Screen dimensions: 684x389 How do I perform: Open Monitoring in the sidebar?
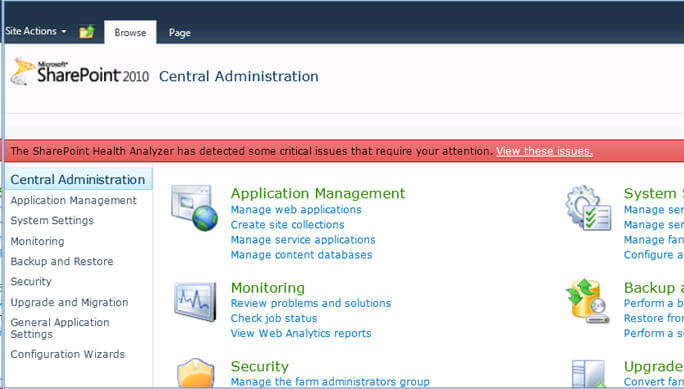tap(37, 241)
